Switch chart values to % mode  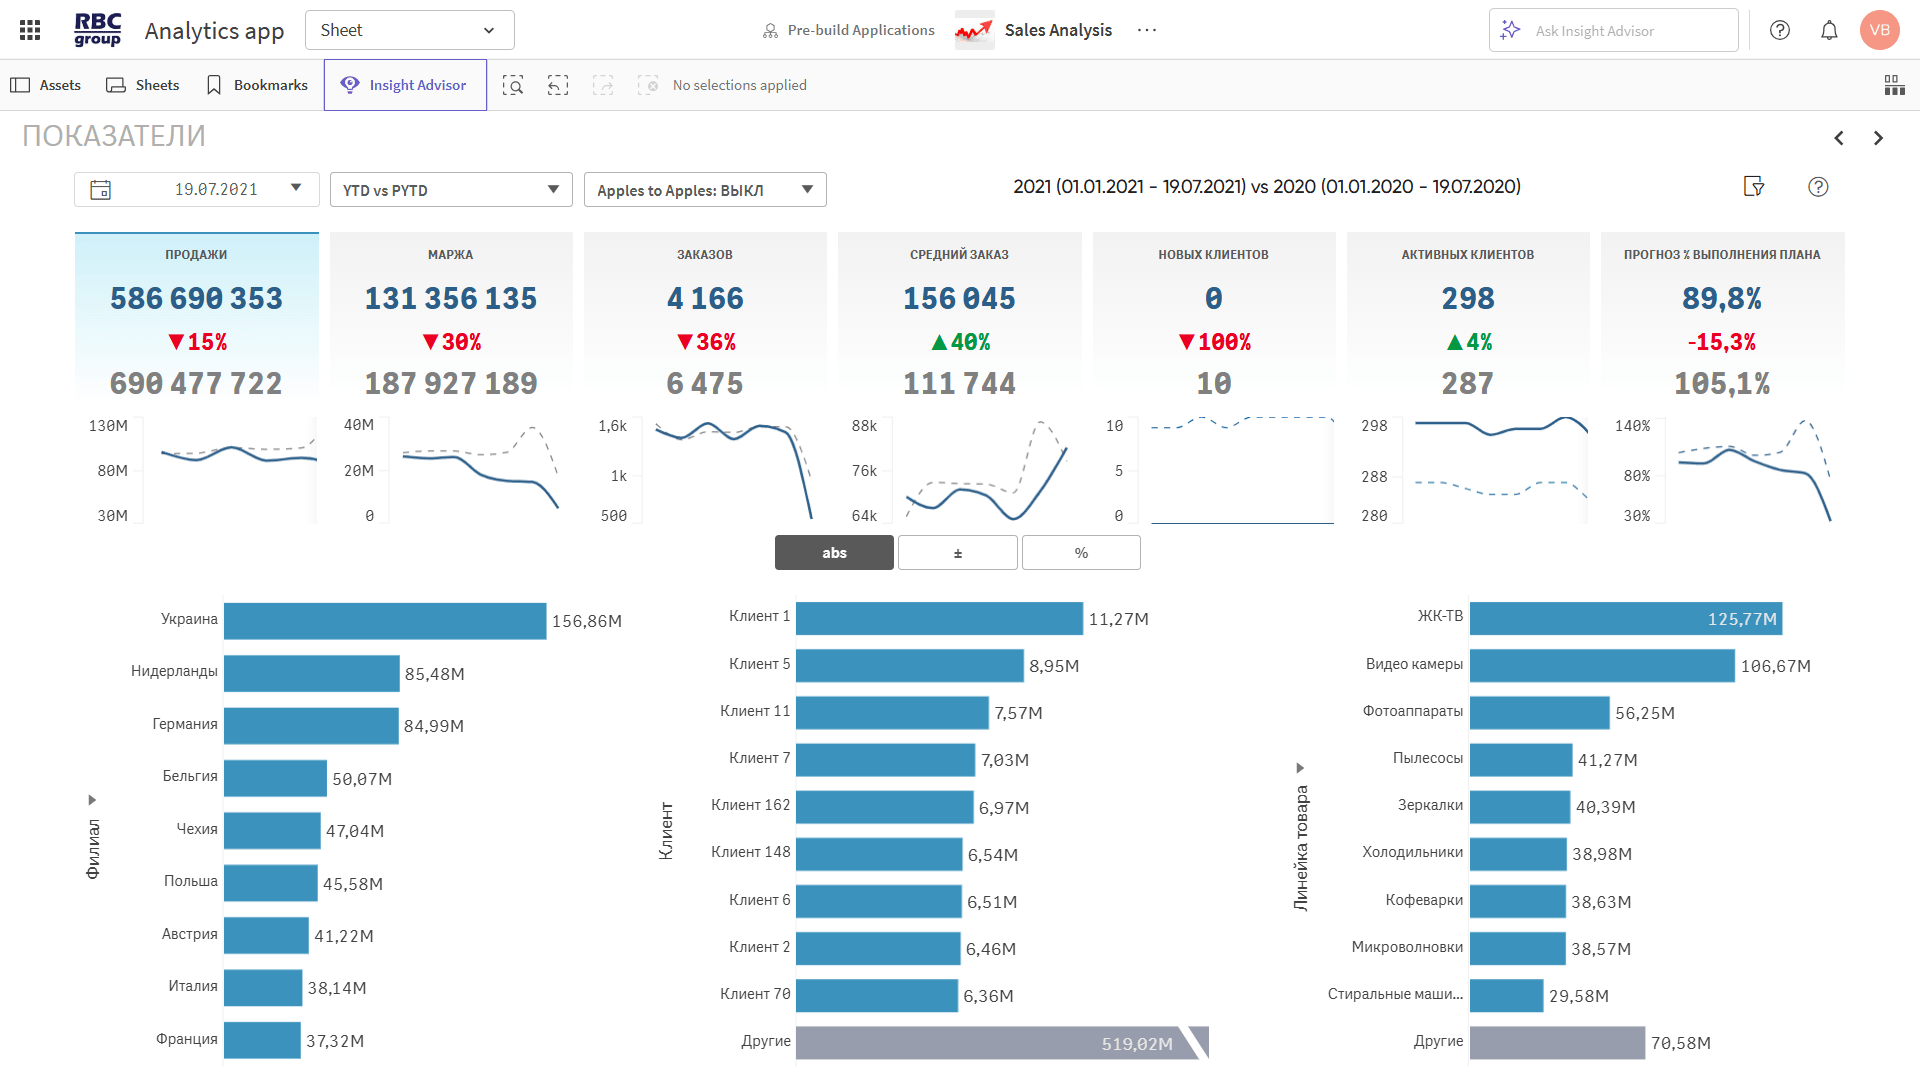pyautogui.click(x=1081, y=553)
